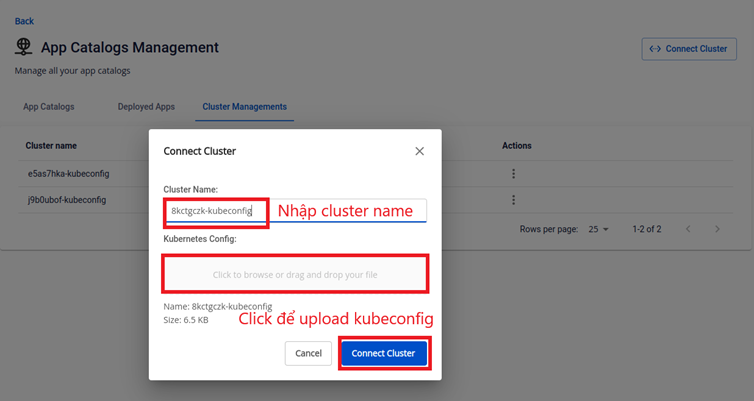Viewport: 754px width, 401px height.
Task: Go to the previous page of clusters
Action: 687,229
